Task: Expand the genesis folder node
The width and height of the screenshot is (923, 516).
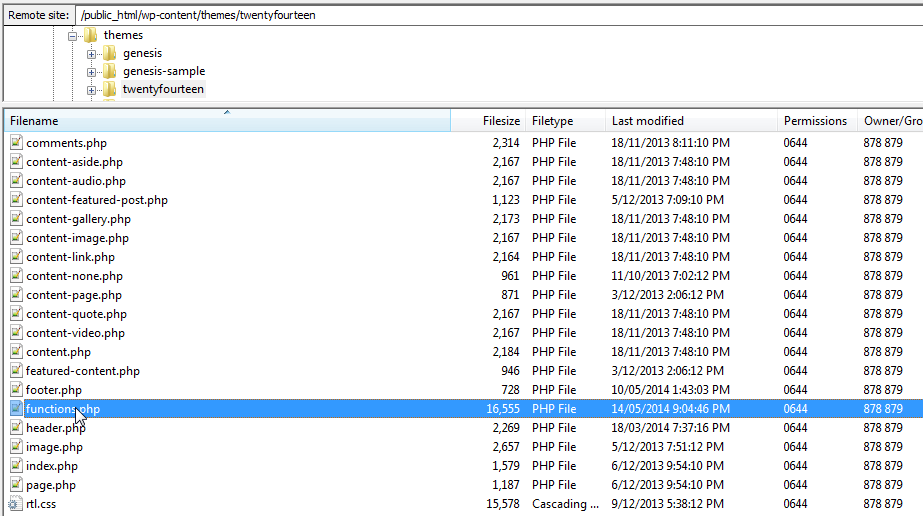Action: click(92, 53)
